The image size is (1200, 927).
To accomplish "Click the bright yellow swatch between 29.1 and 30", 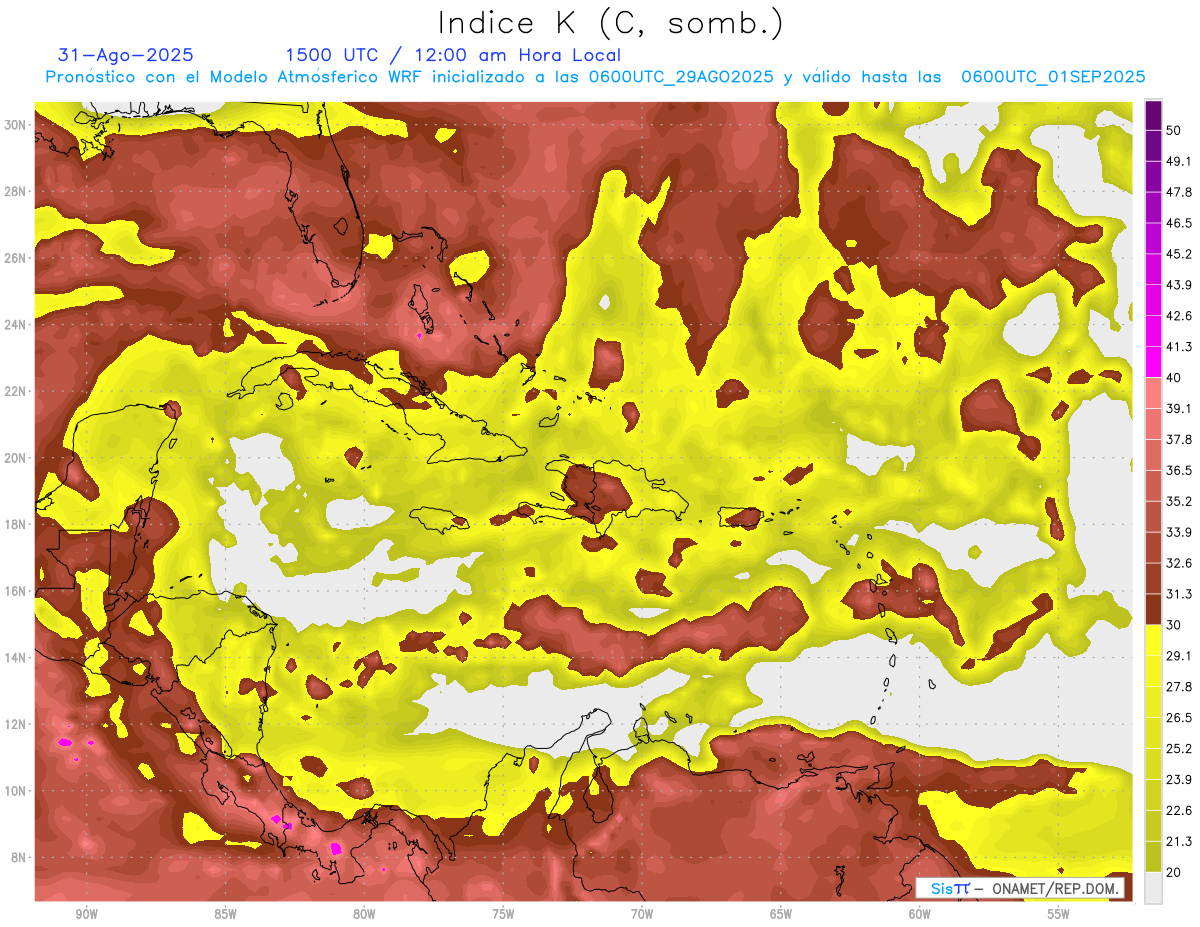I will tap(1153, 640).
